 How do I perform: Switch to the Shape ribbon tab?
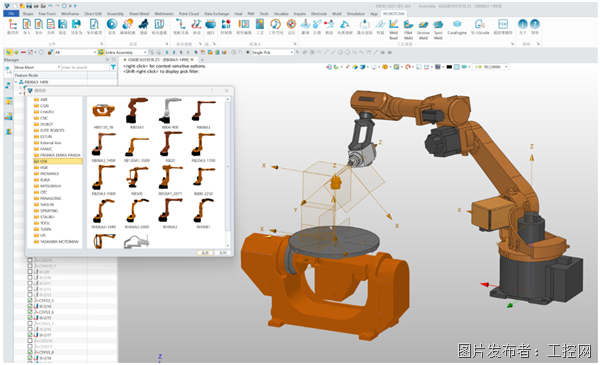28,13
